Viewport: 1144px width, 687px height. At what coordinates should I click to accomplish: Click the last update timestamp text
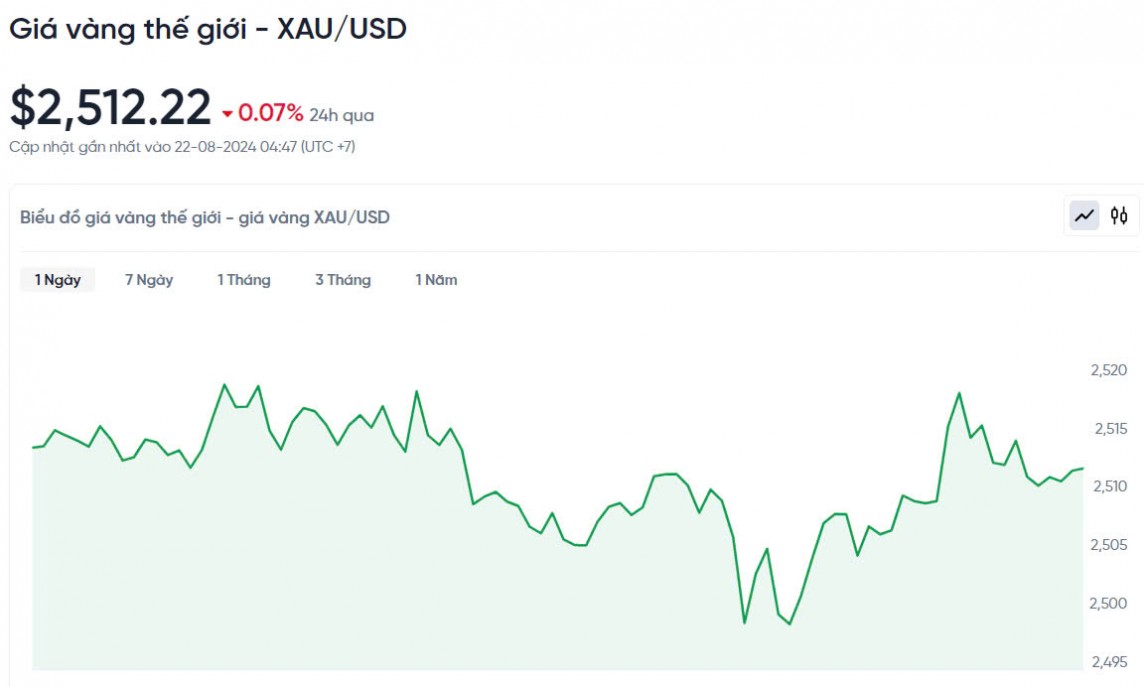pos(182,147)
